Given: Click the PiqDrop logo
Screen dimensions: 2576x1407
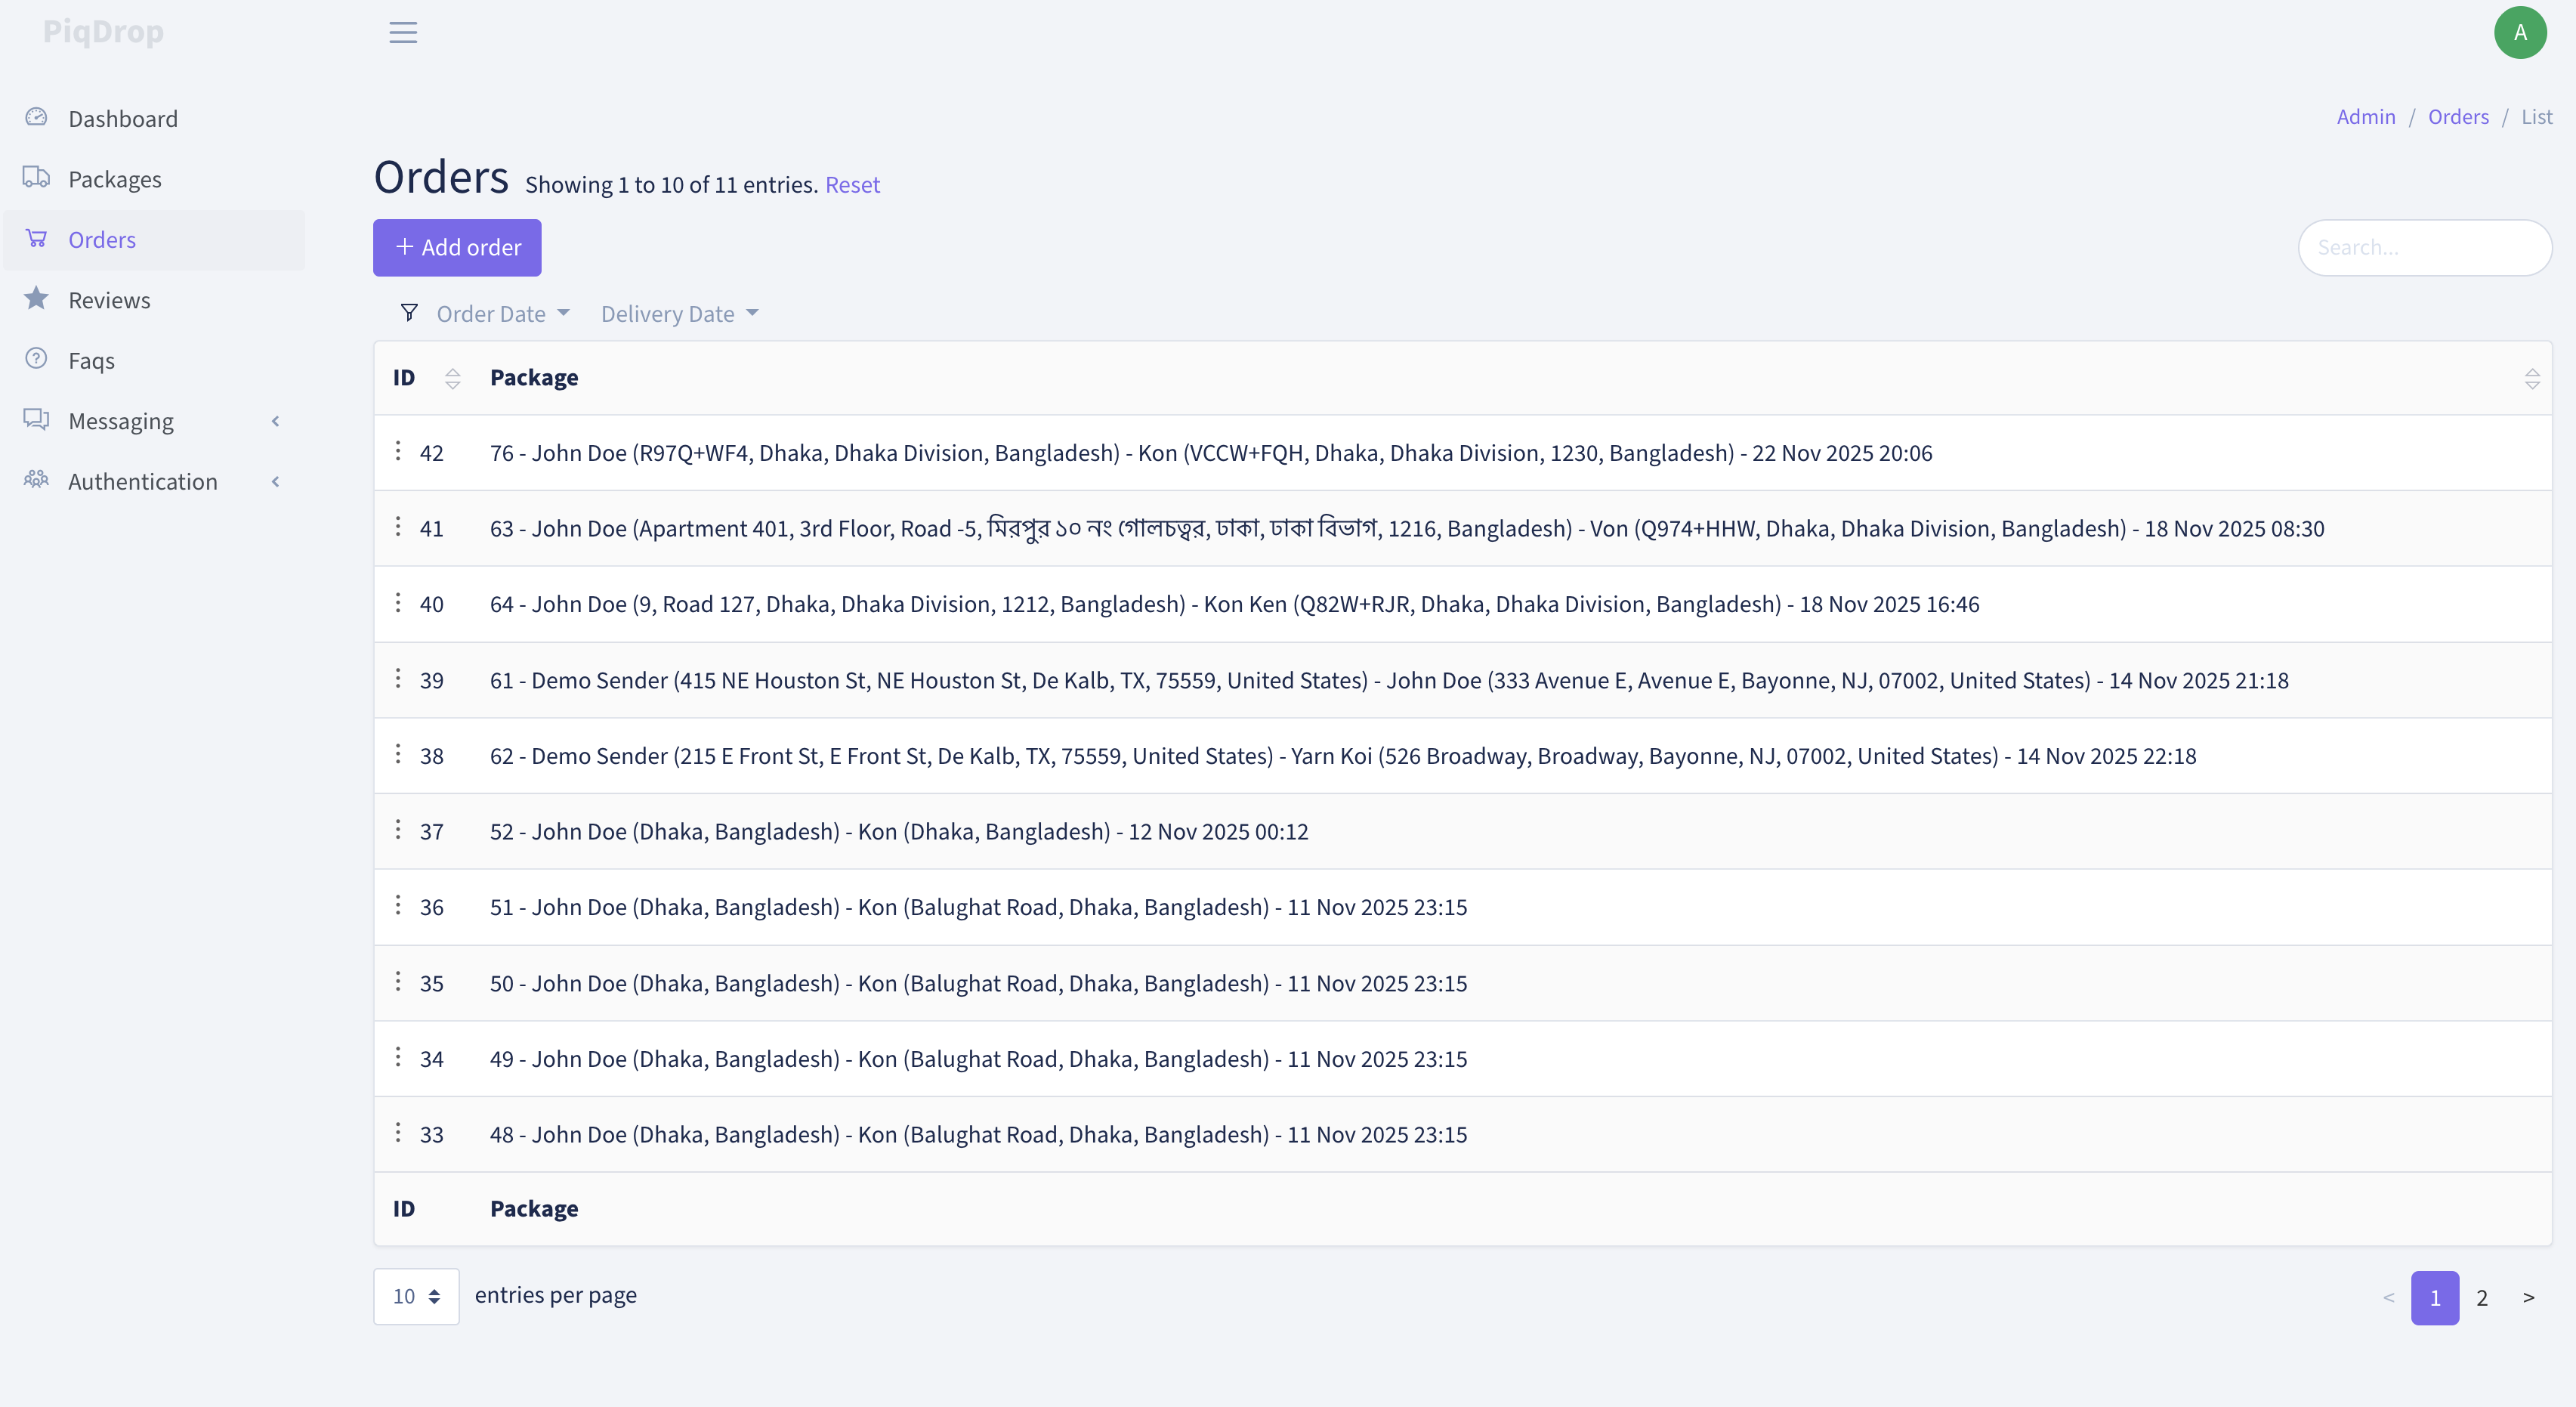Looking at the screenshot, I should pyautogui.click(x=103, y=32).
